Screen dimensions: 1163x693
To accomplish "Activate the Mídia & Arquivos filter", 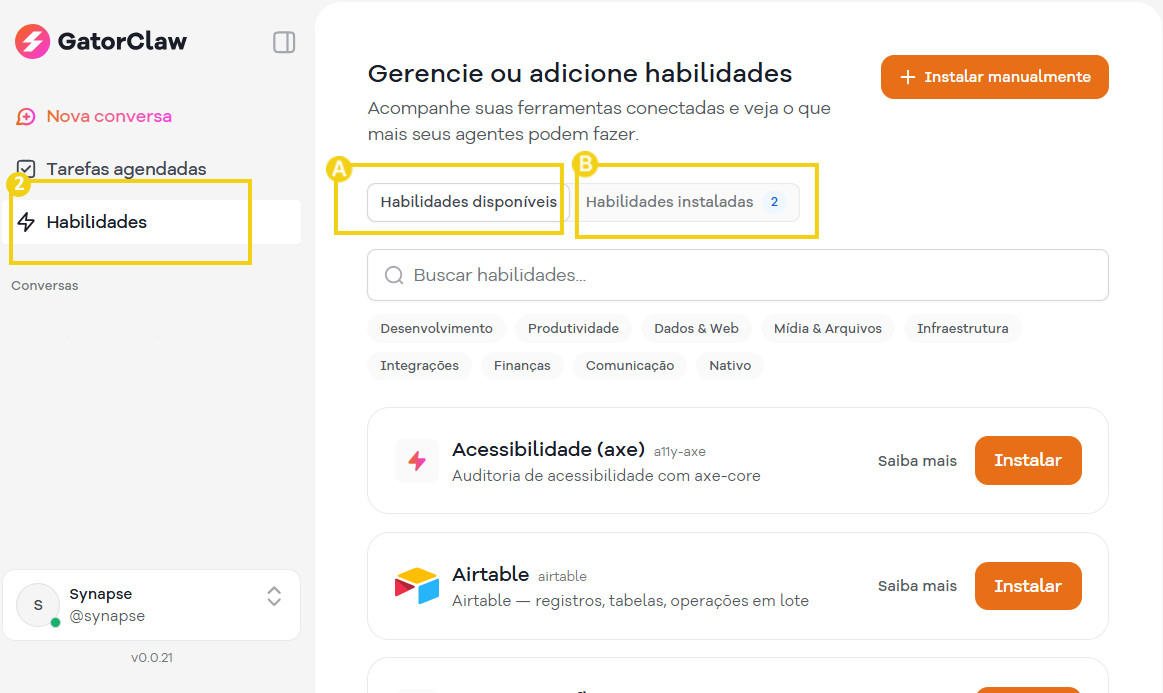I will (x=827, y=327).
